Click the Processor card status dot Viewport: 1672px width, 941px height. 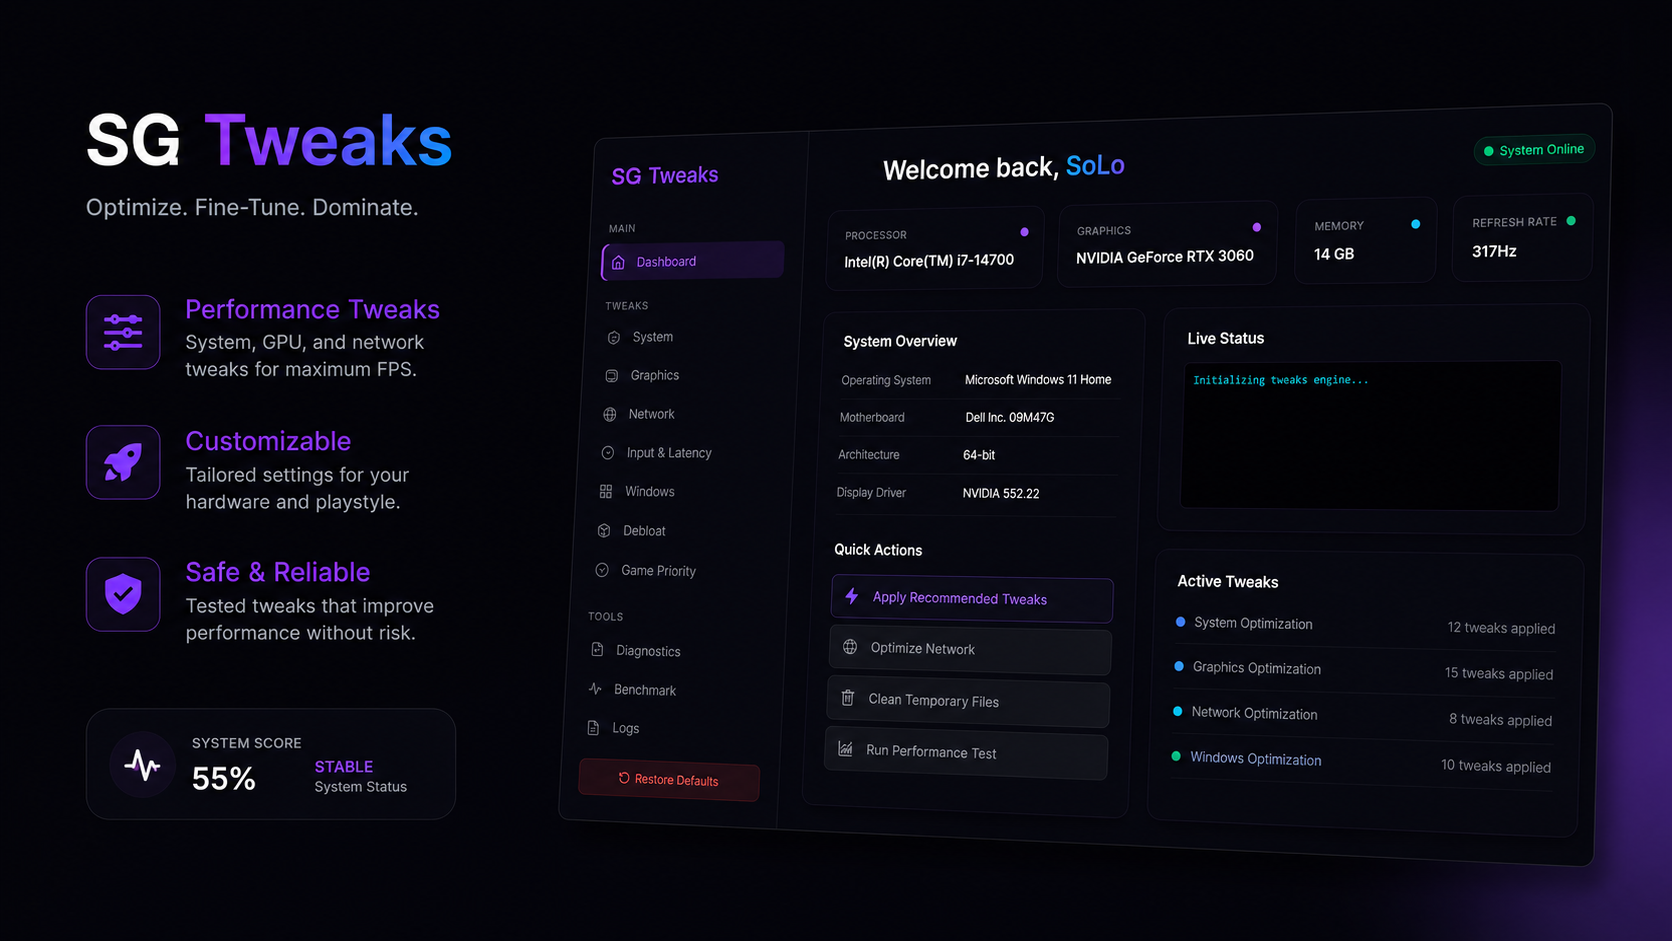(1024, 232)
